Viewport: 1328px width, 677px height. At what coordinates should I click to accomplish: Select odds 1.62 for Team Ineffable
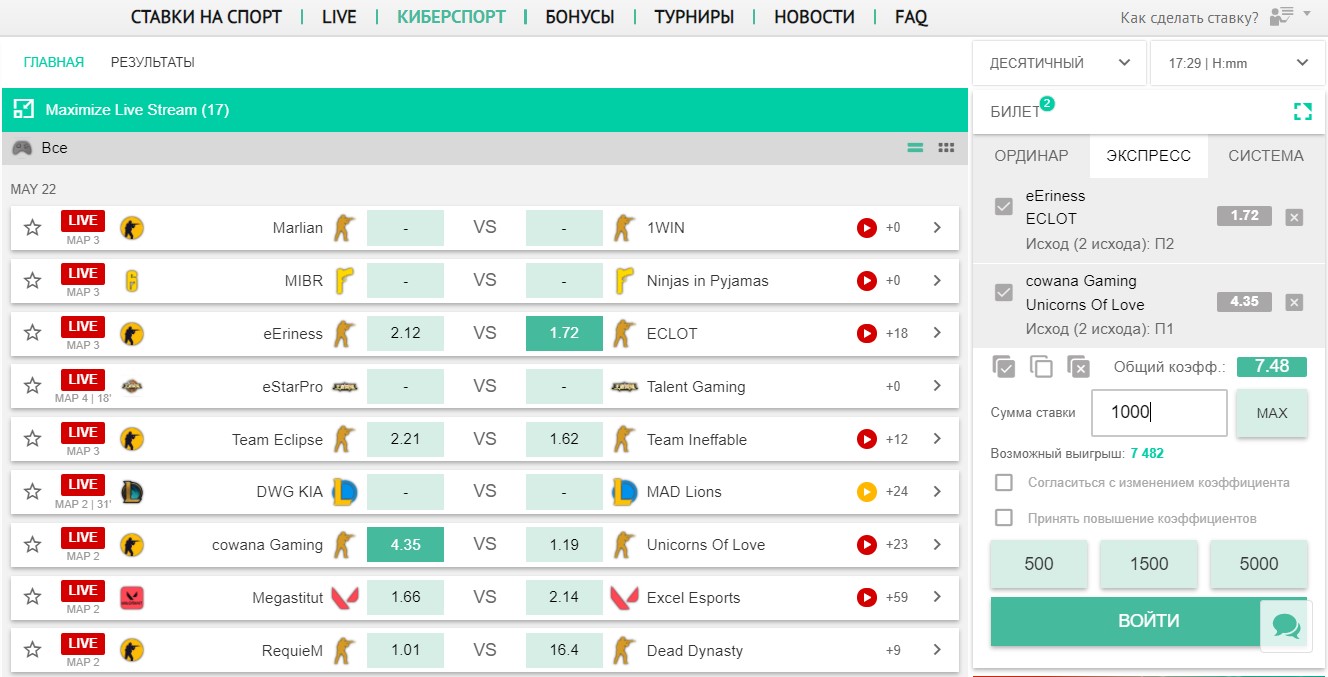point(564,439)
